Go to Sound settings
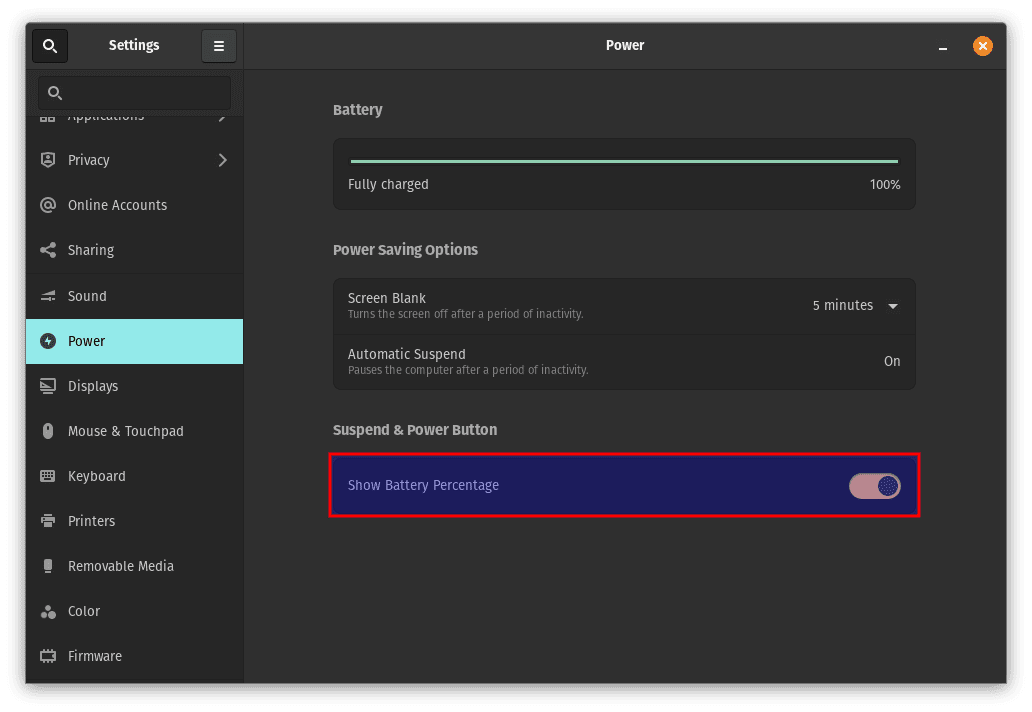Viewport: 1032px width, 712px height. [x=134, y=296]
